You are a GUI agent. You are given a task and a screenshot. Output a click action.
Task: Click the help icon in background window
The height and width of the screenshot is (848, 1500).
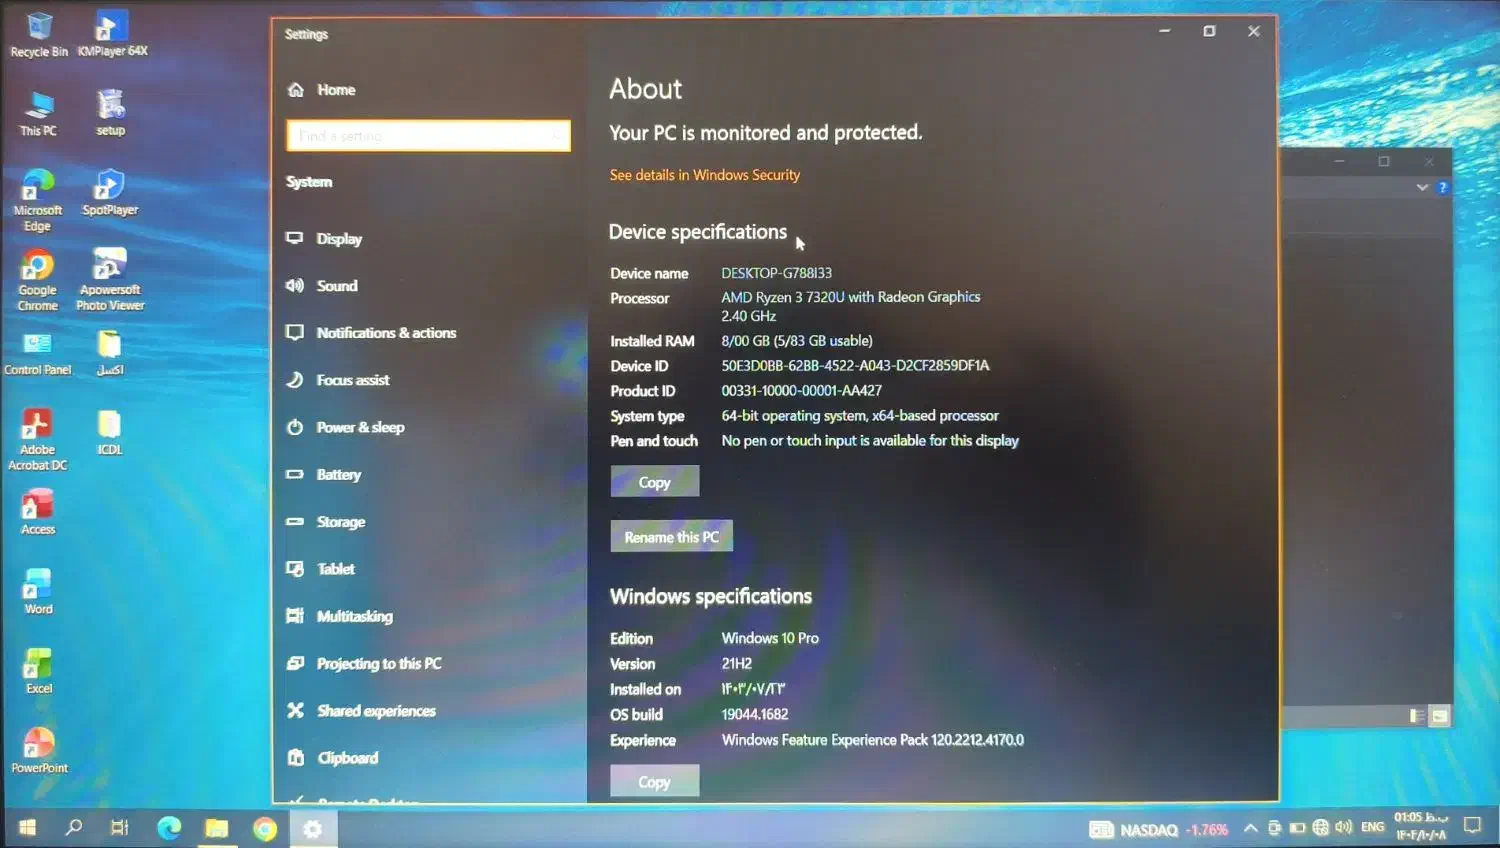(x=1442, y=187)
